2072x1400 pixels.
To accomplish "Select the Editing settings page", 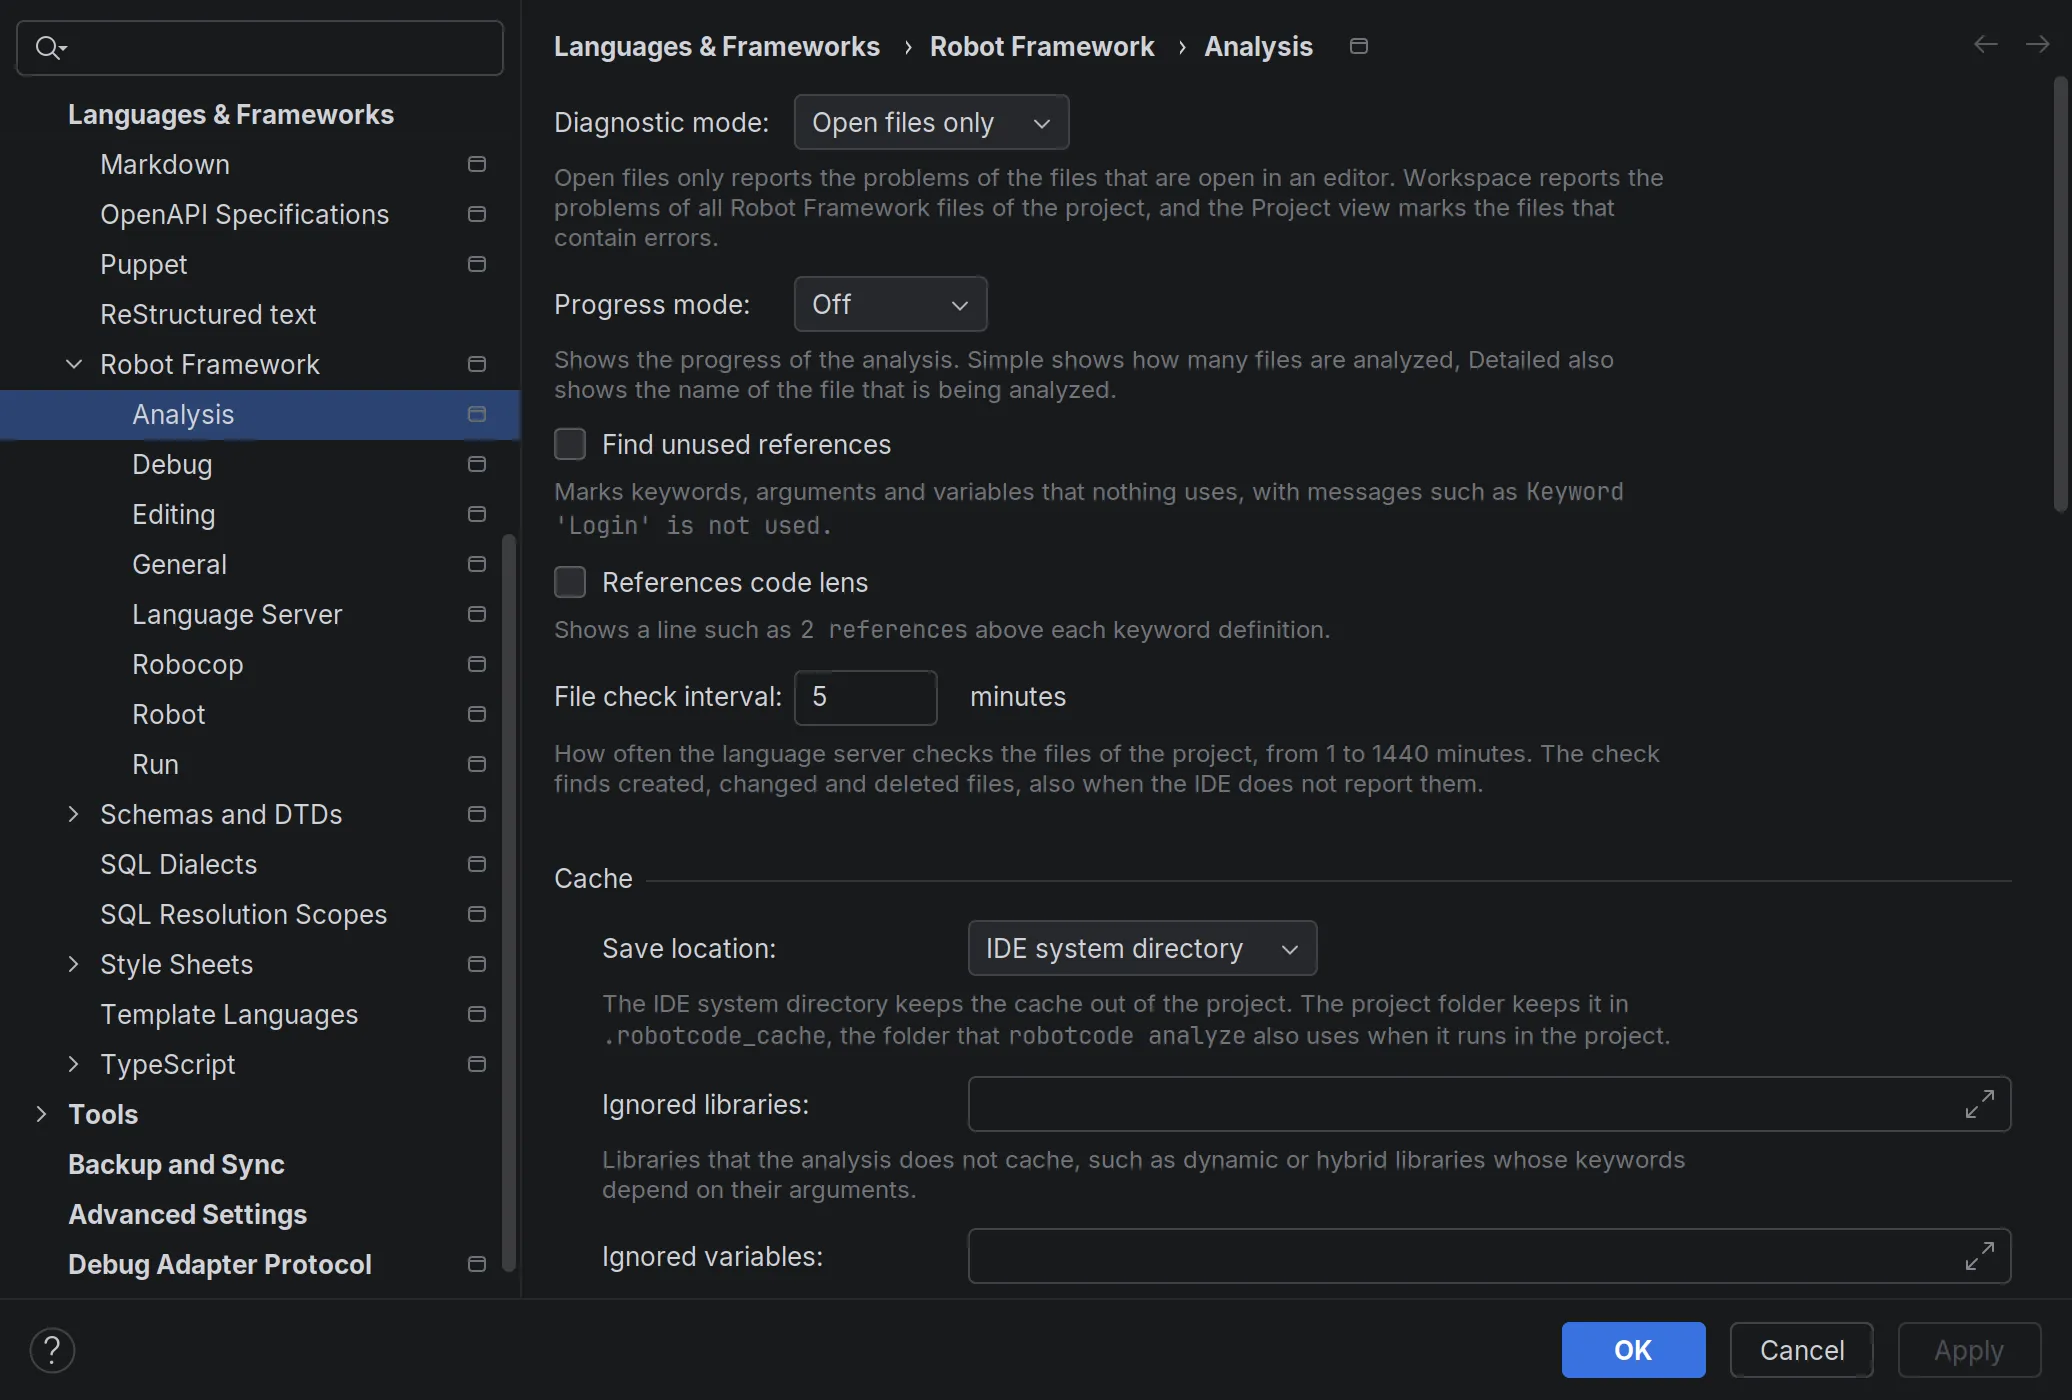I will tap(260, 514).
